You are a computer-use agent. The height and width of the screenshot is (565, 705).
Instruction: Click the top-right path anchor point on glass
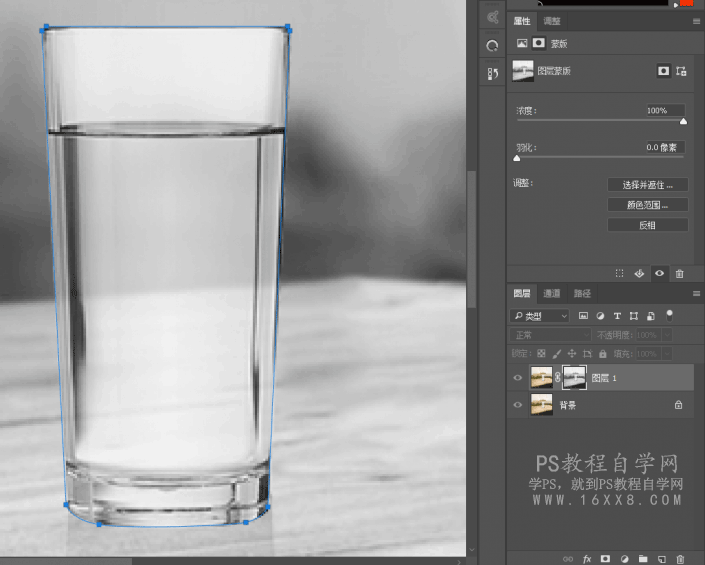(288, 29)
